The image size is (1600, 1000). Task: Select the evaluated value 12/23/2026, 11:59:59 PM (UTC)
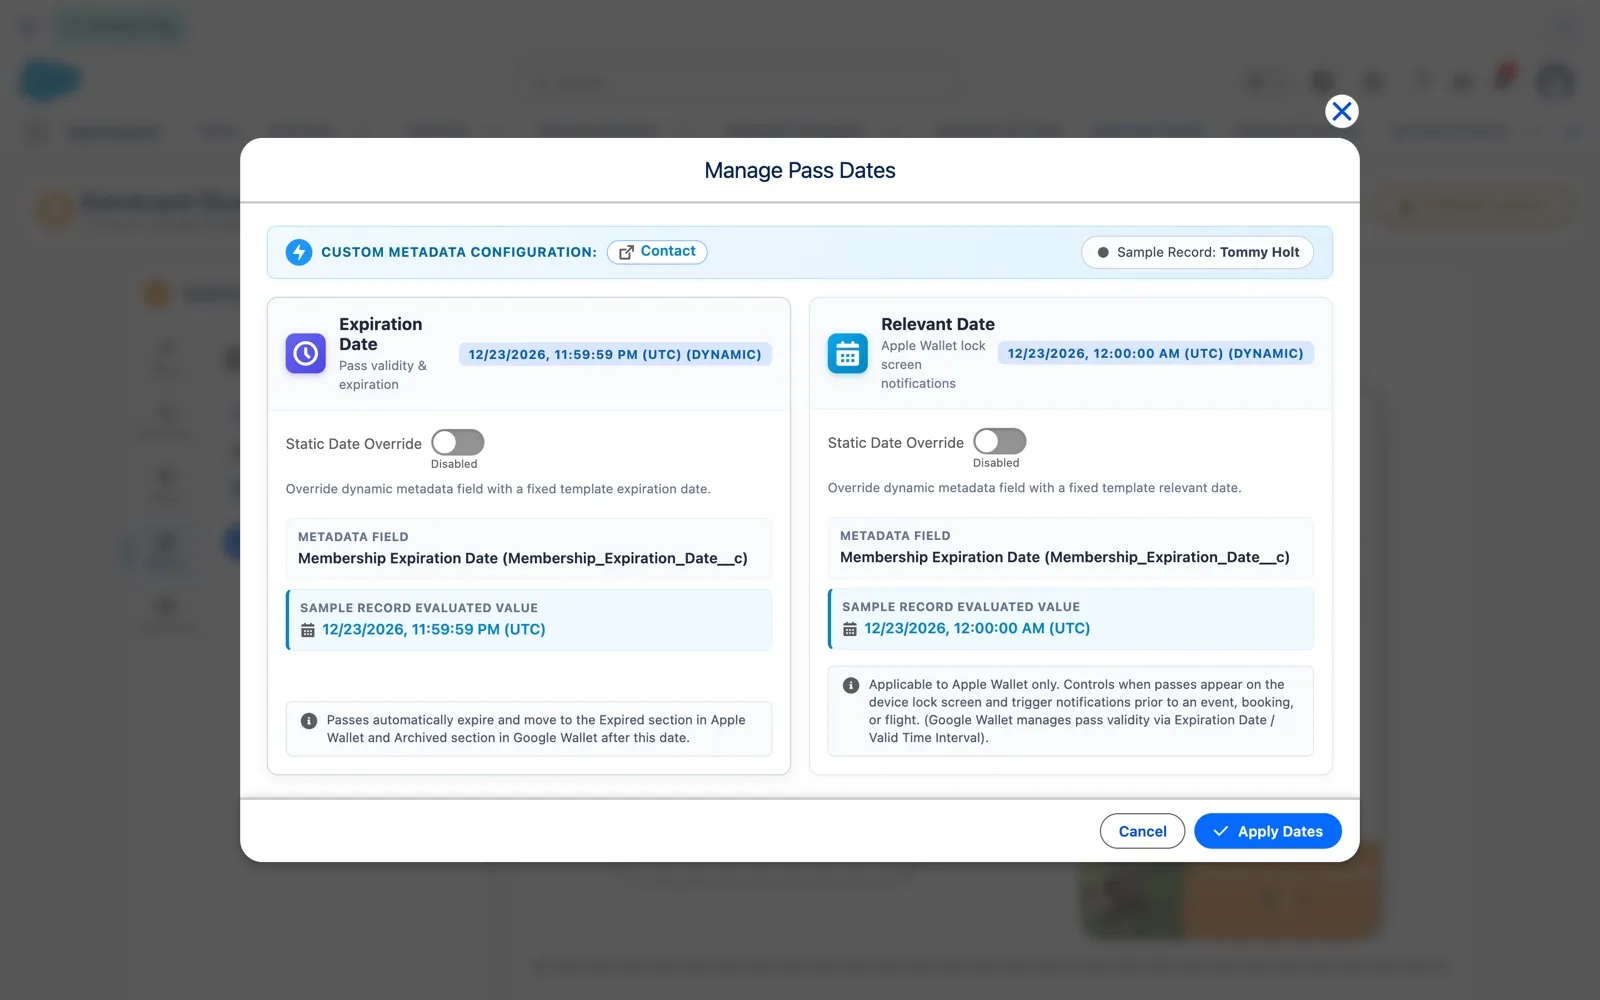[434, 629]
